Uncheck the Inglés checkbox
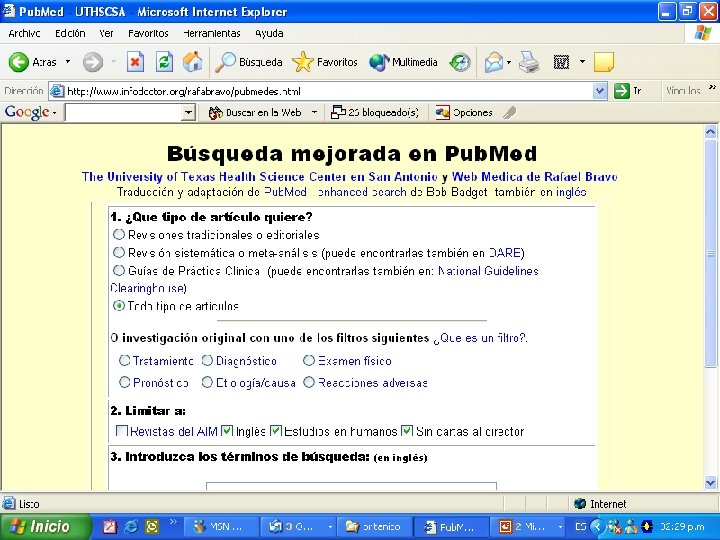 [227, 431]
